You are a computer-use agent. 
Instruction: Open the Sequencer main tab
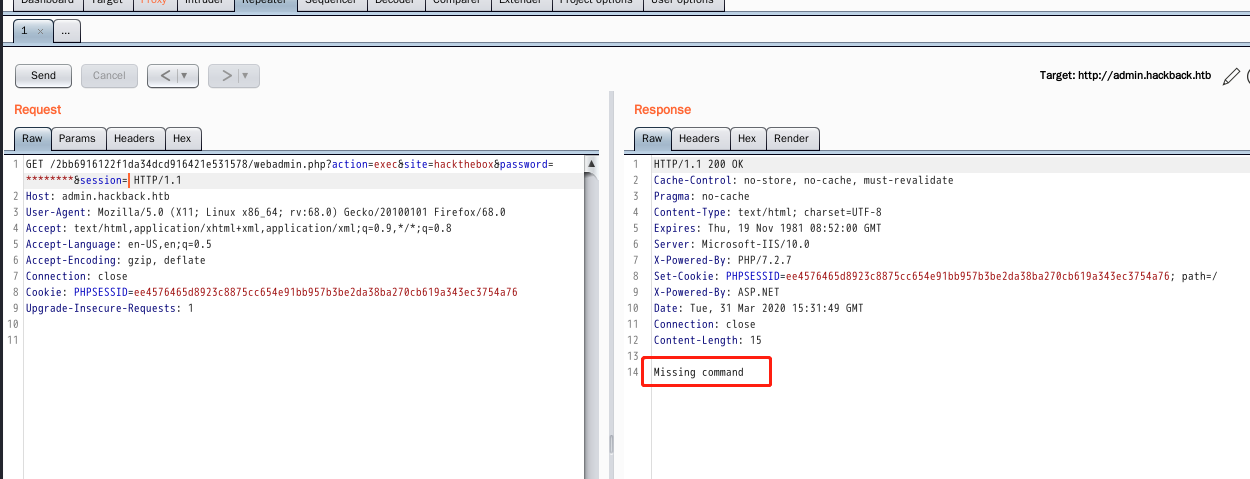click(331, 4)
